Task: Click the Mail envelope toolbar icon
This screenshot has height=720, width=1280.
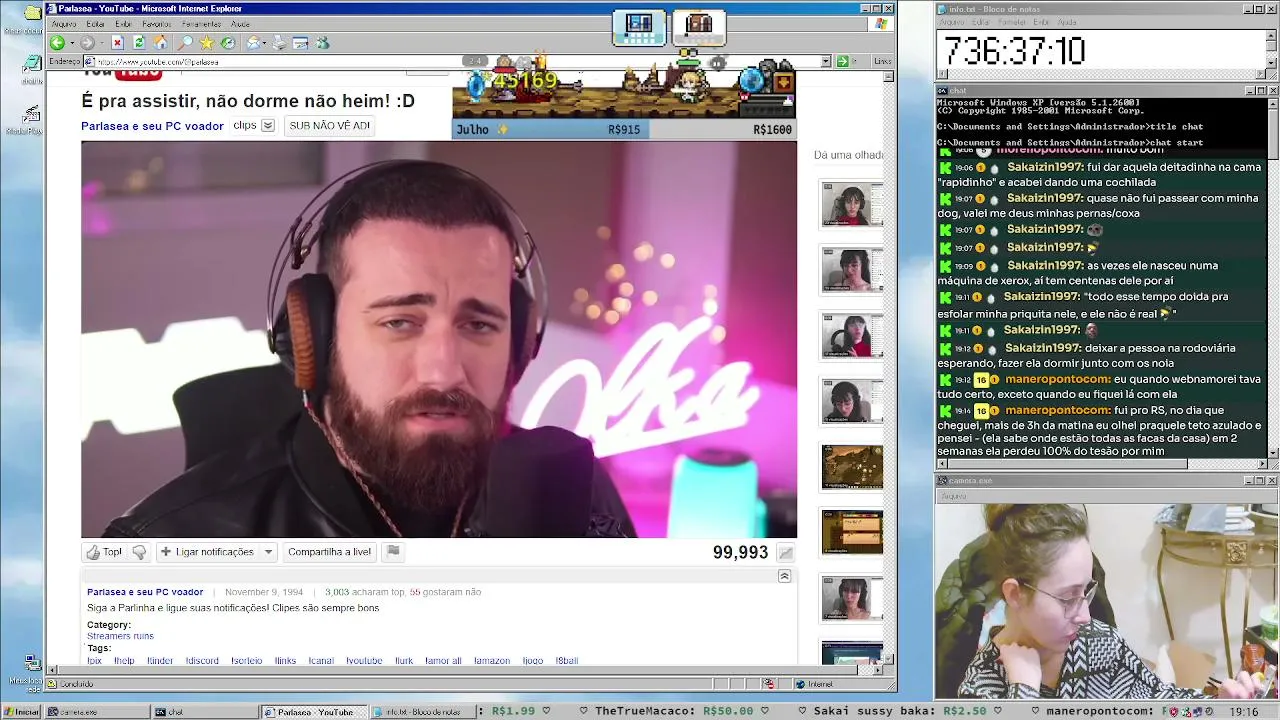Action: (254, 43)
